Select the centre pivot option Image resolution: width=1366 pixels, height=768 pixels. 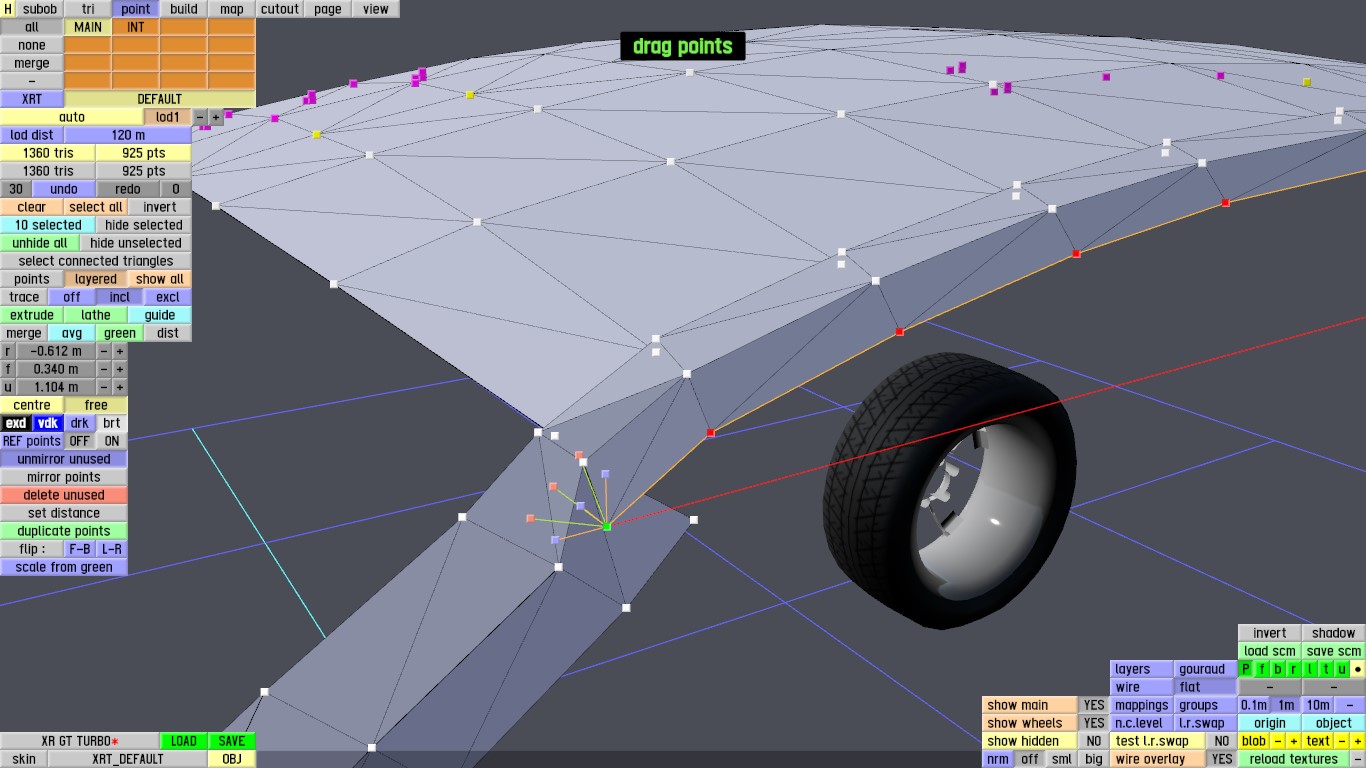pyautogui.click(x=32, y=405)
